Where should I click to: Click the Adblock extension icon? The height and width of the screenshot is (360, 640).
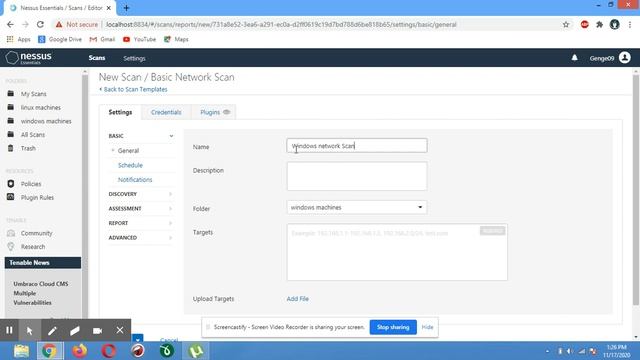click(584, 24)
